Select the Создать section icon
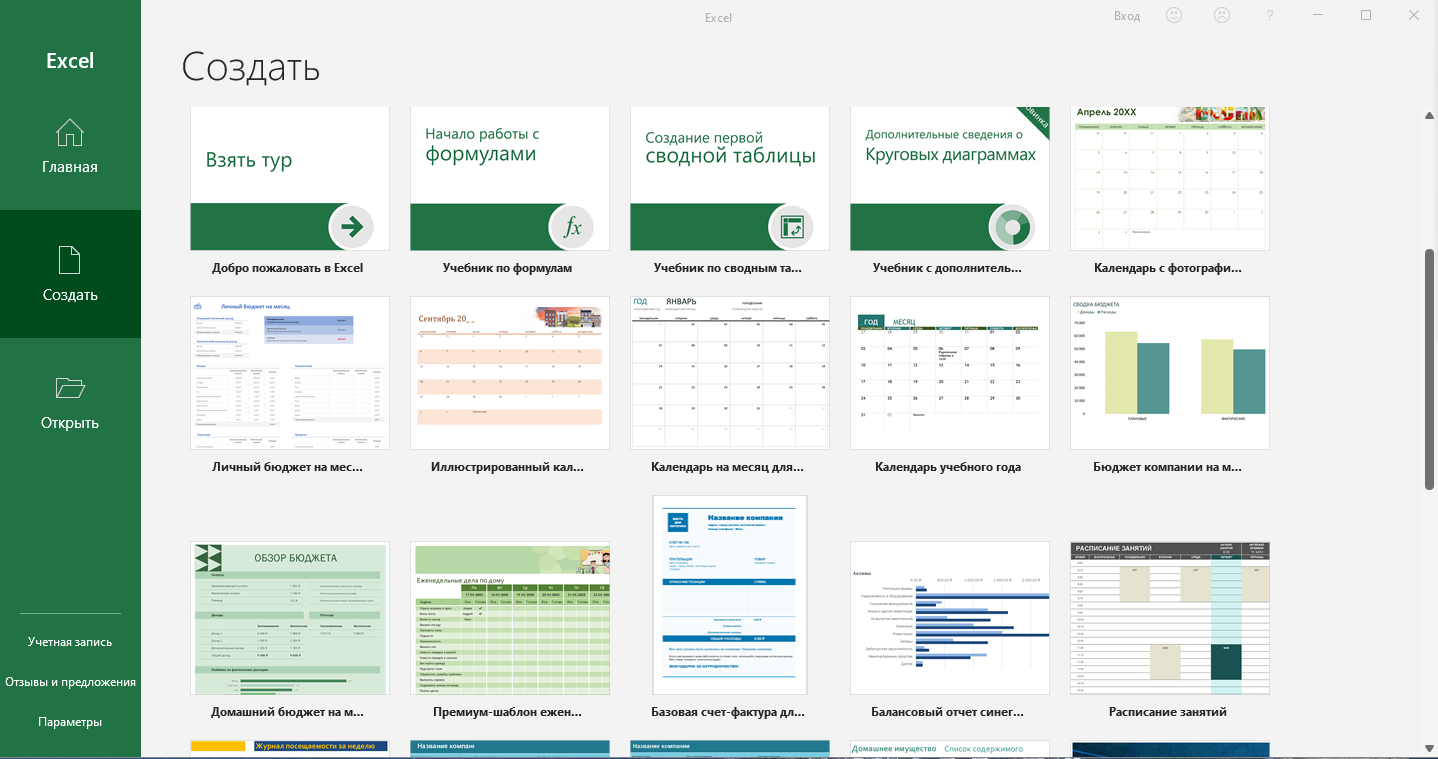Image resolution: width=1438 pixels, height=759 pixels. 70,273
